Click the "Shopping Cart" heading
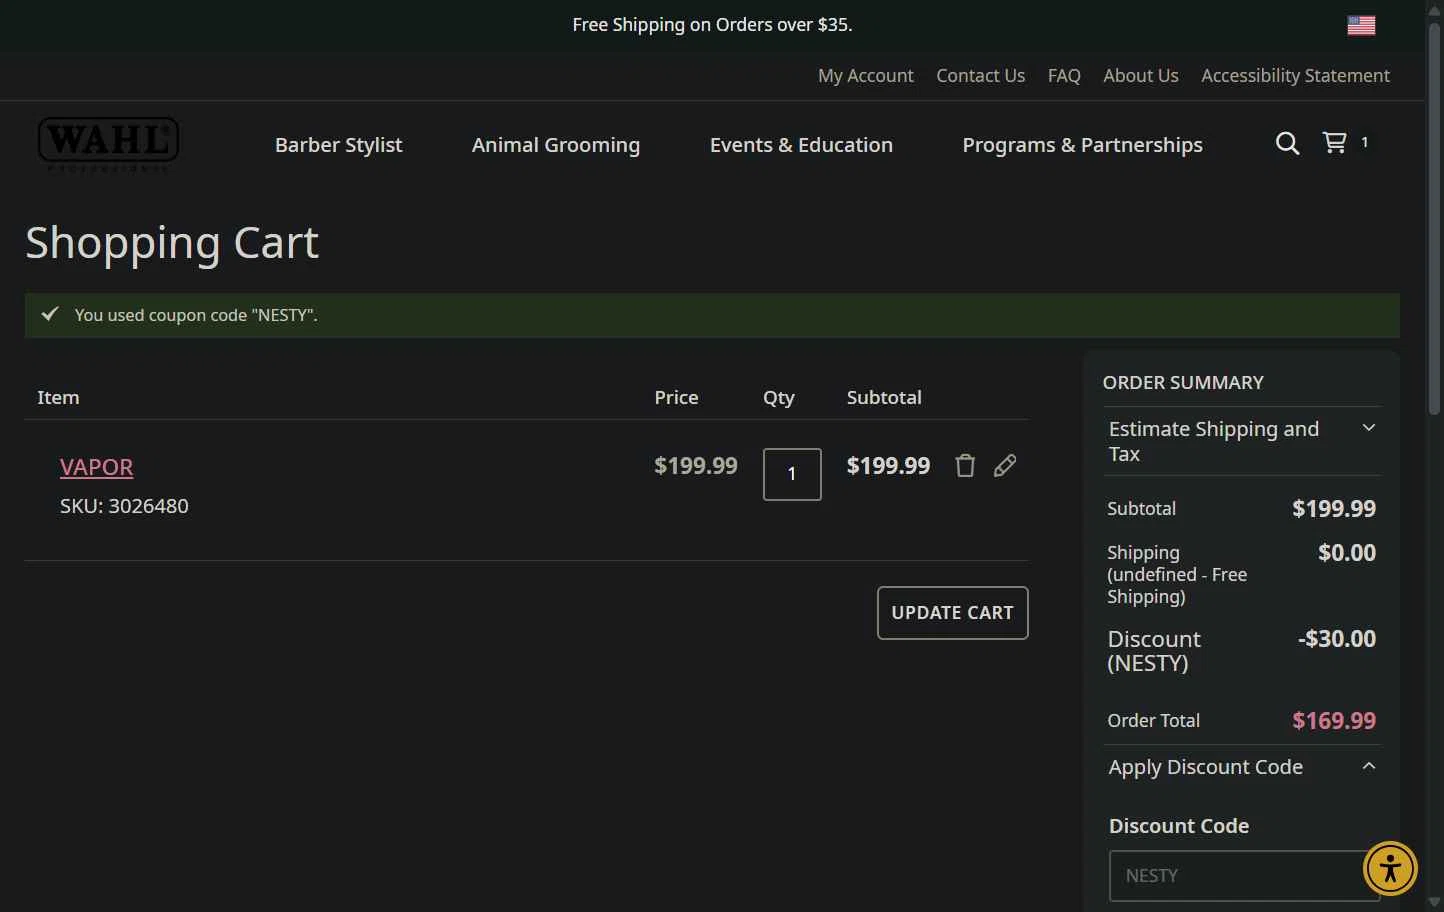Screen dimensions: 1444x912 click(x=172, y=243)
